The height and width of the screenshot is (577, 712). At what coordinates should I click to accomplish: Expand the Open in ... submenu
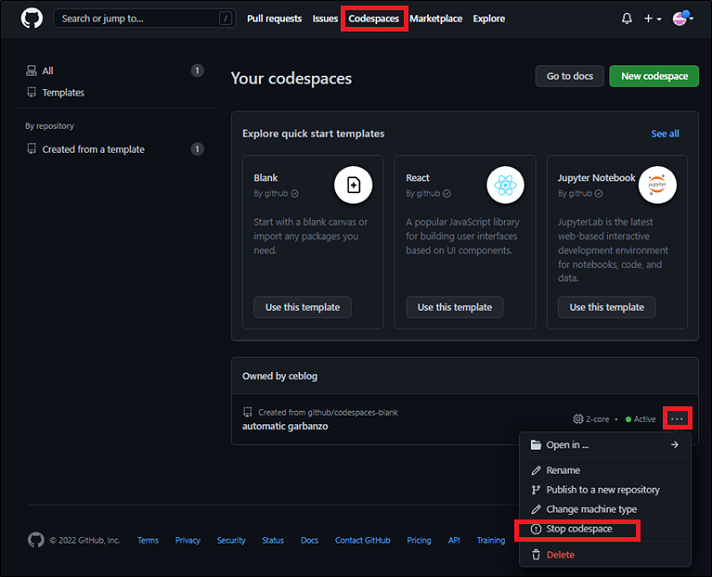605,445
